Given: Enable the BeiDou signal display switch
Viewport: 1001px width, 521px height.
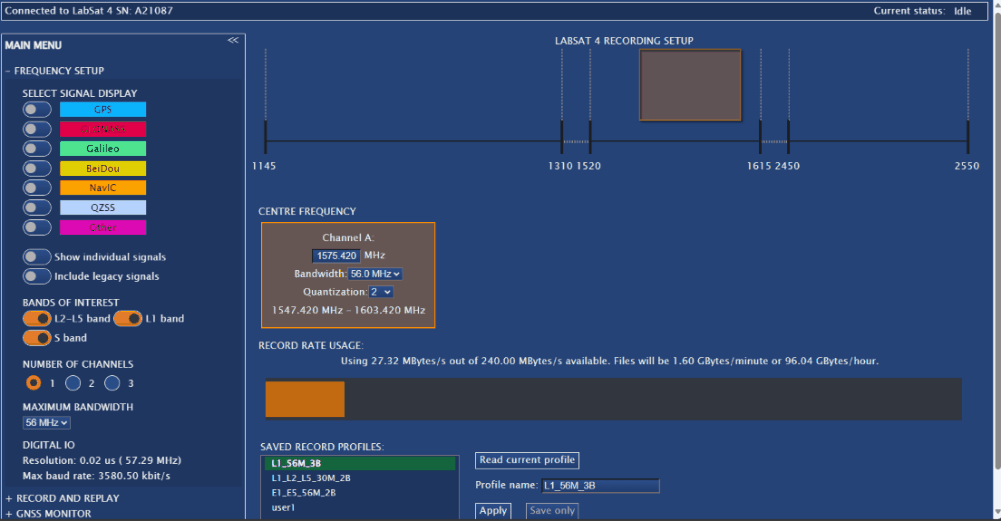Looking at the screenshot, I should tap(37, 169).
